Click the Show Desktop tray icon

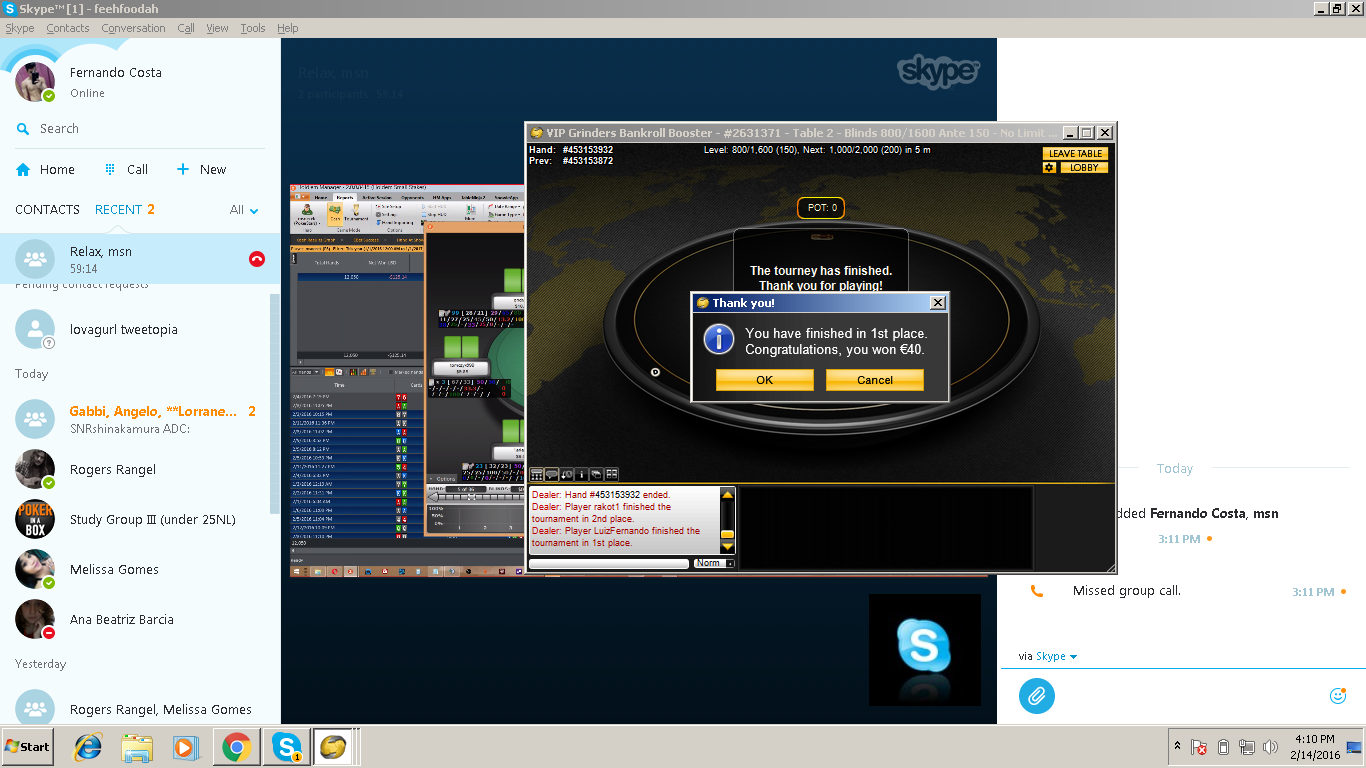1355,747
